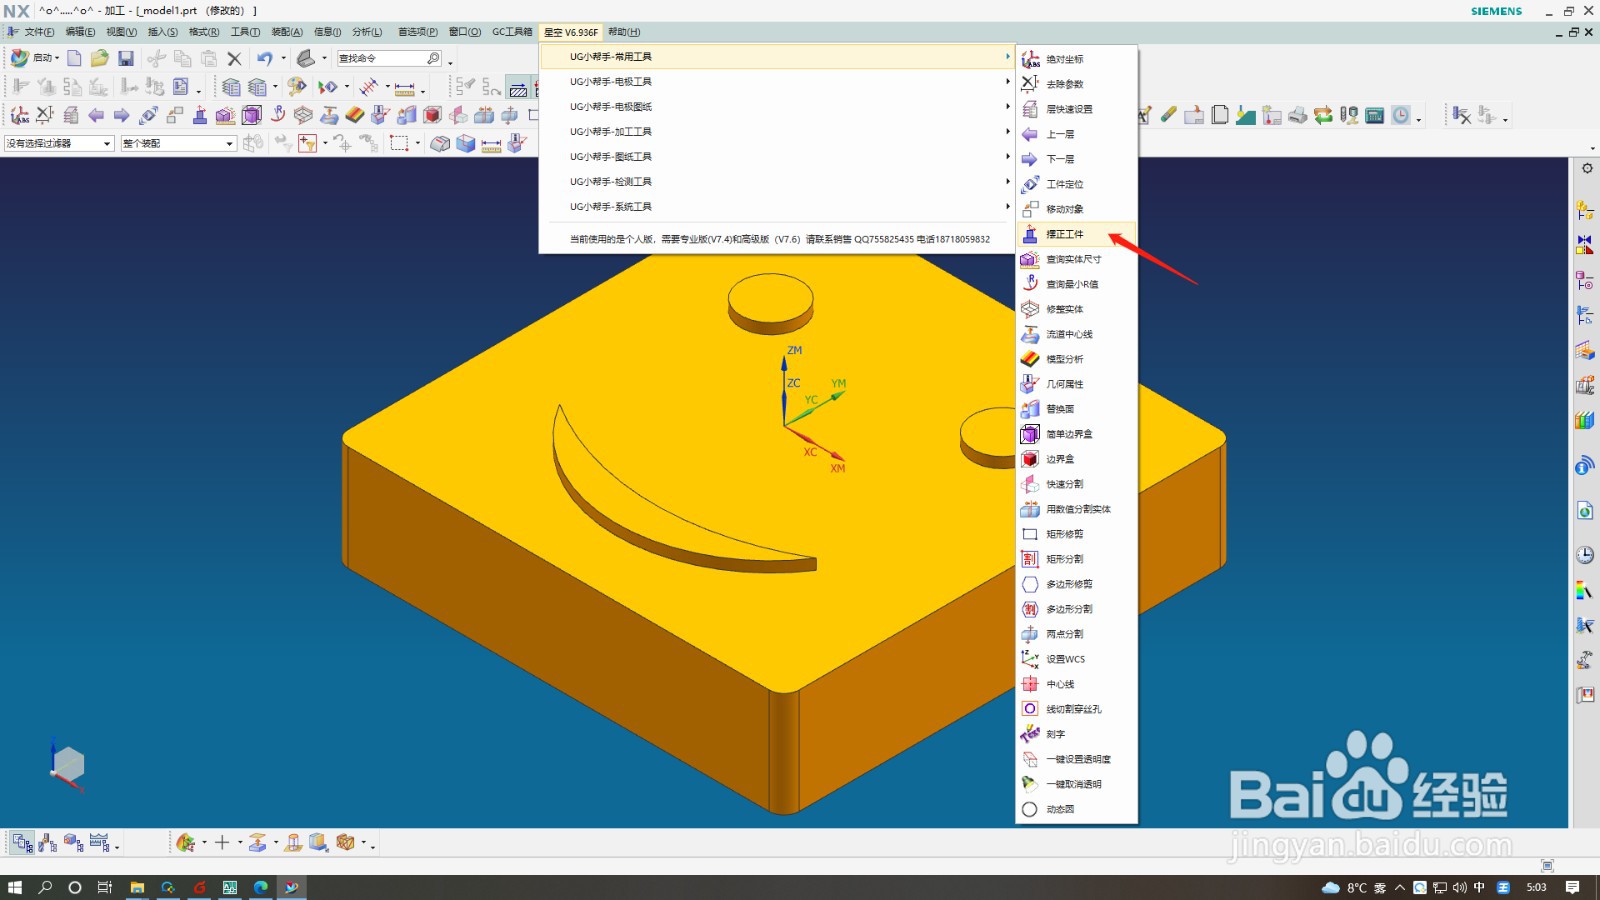The height and width of the screenshot is (900, 1600).
Task: Choose 替换面 from the submenu
Action: (1076, 409)
